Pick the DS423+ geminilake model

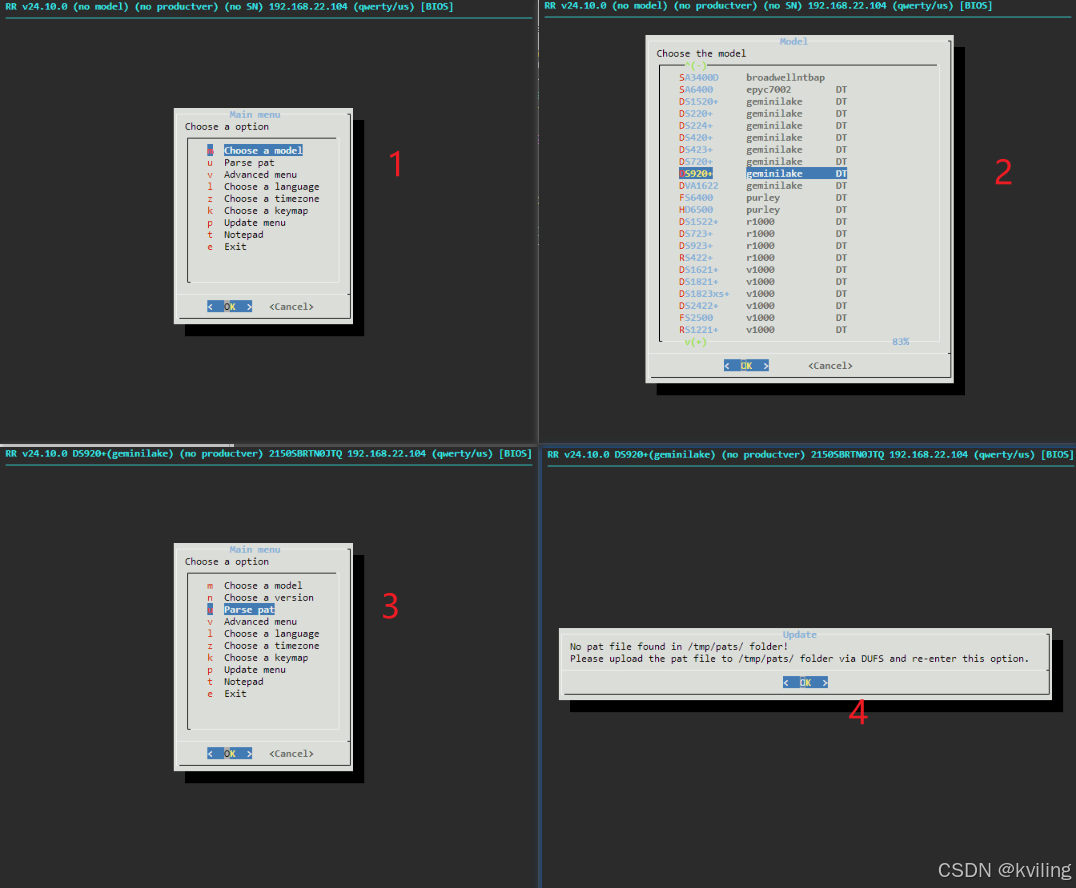click(762, 150)
